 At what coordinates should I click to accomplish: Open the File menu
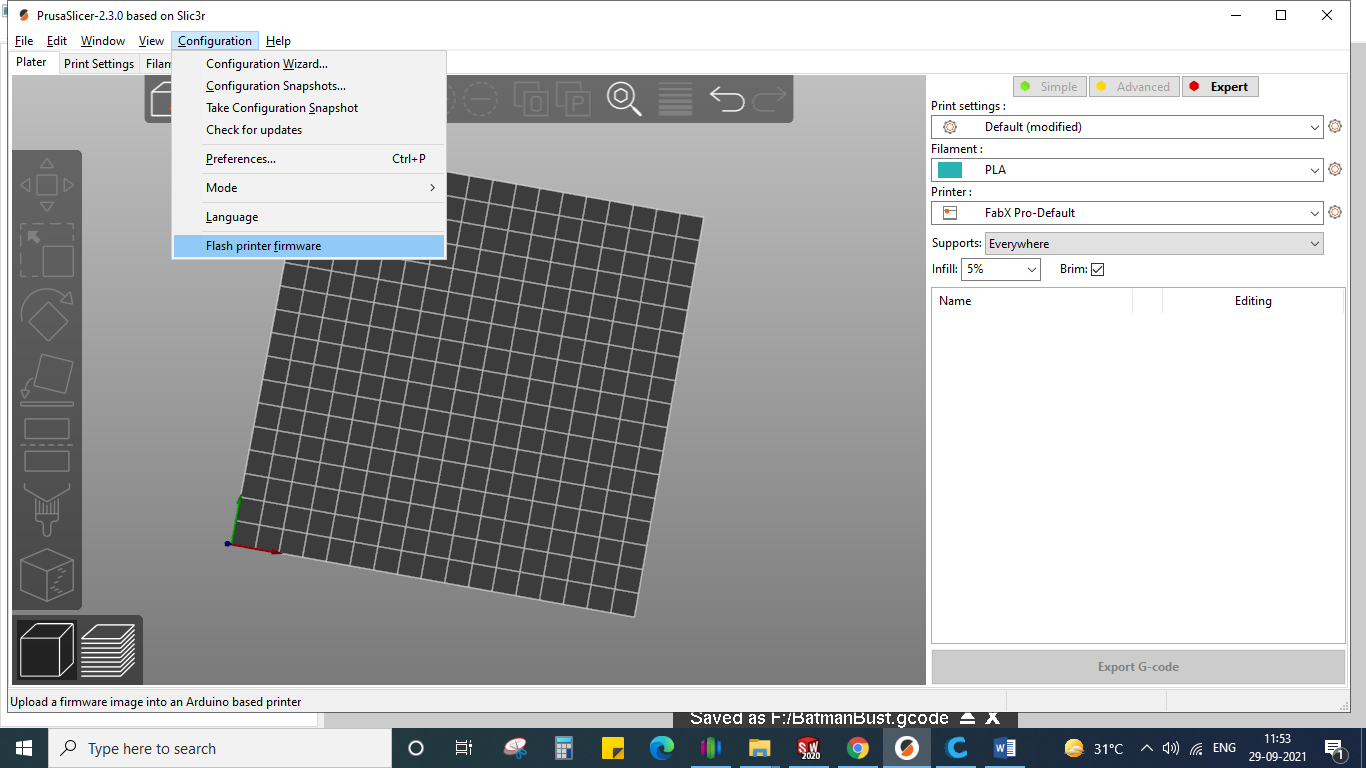24,41
